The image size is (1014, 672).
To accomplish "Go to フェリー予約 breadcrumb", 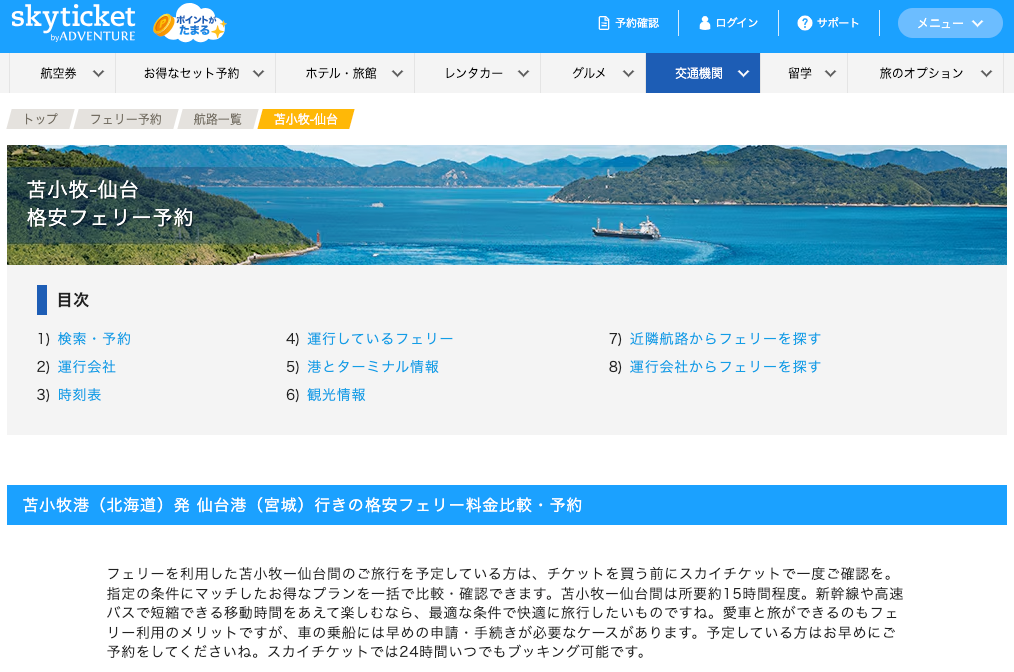I will 125,119.
